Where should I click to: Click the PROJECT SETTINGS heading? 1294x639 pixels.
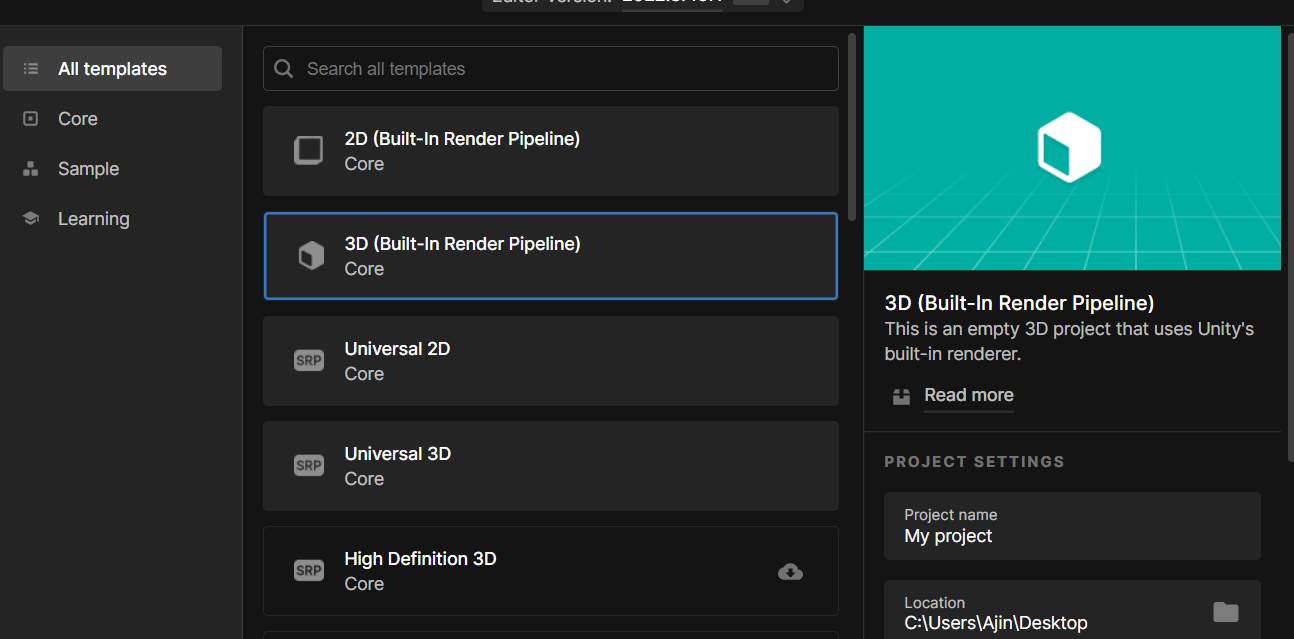pyautogui.click(x=974, y=462)
